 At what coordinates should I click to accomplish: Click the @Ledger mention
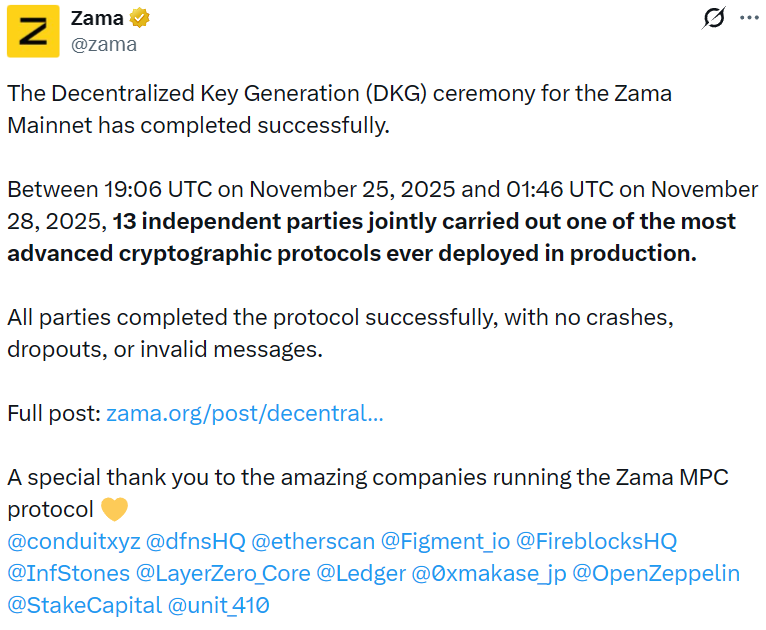click(361, 573)
